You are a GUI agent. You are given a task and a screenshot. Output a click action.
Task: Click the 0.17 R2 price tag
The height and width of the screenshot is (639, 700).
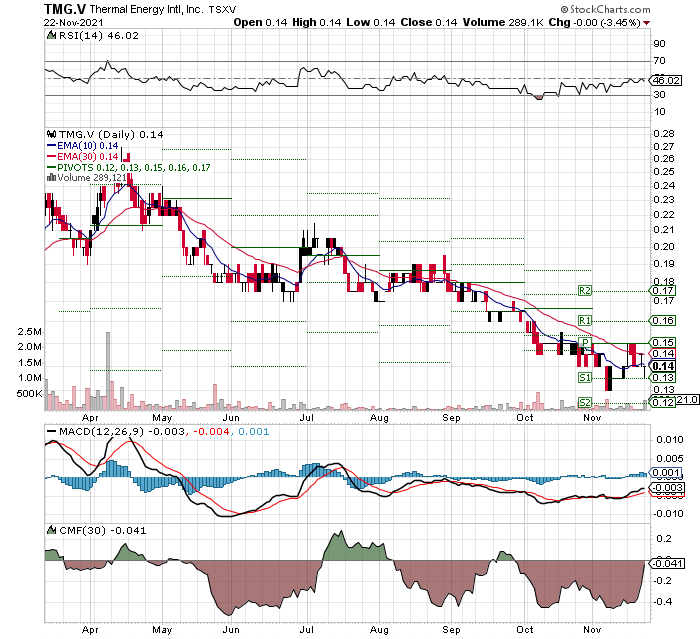pos(663,291)
